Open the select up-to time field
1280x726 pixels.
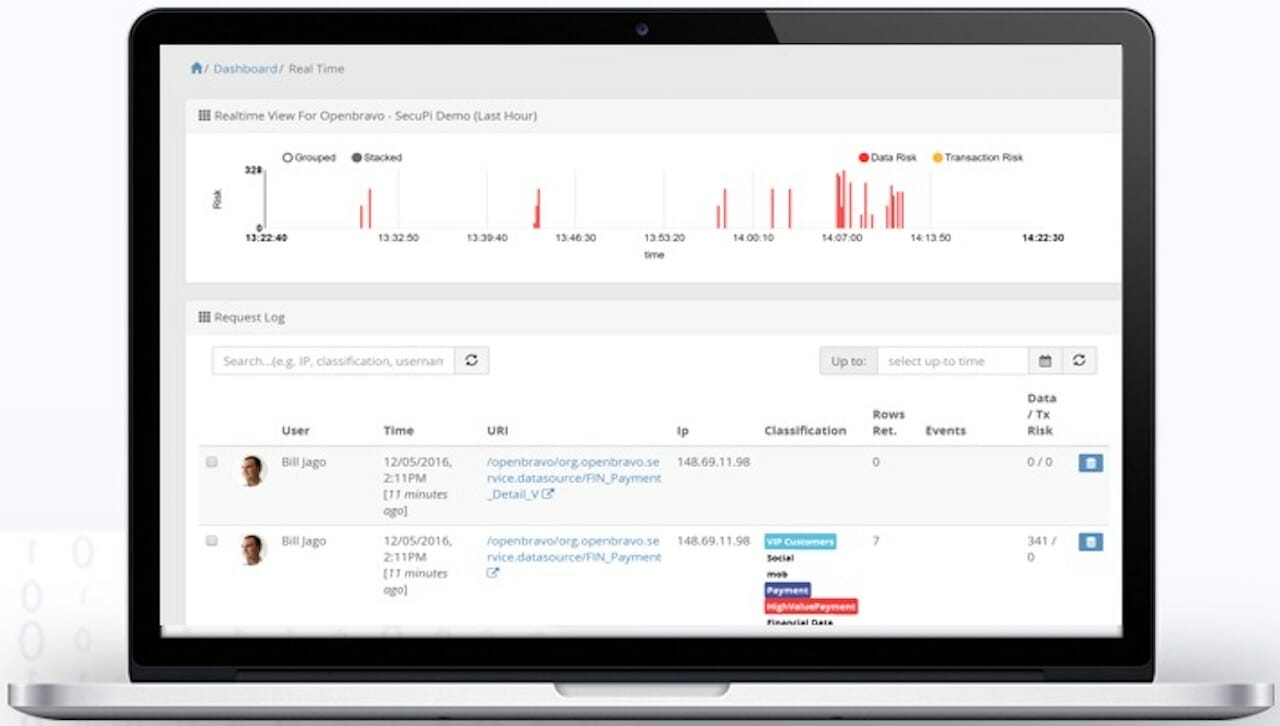pos(950,360)
